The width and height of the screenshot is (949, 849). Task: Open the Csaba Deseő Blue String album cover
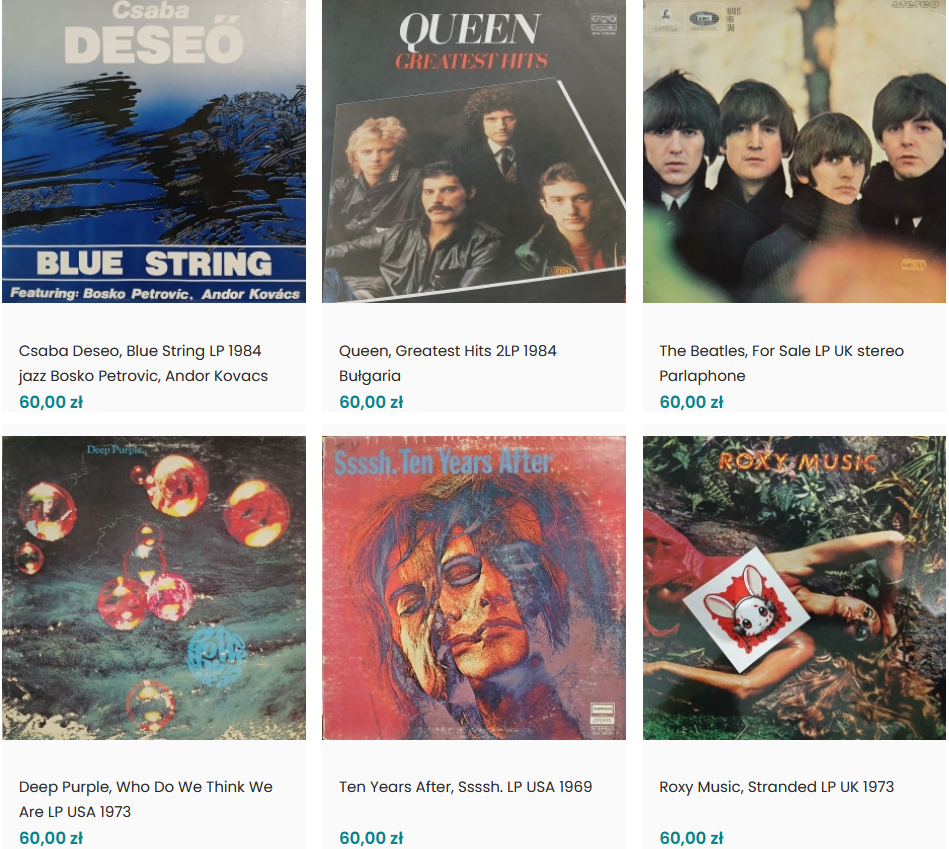(x=154, y=151)
